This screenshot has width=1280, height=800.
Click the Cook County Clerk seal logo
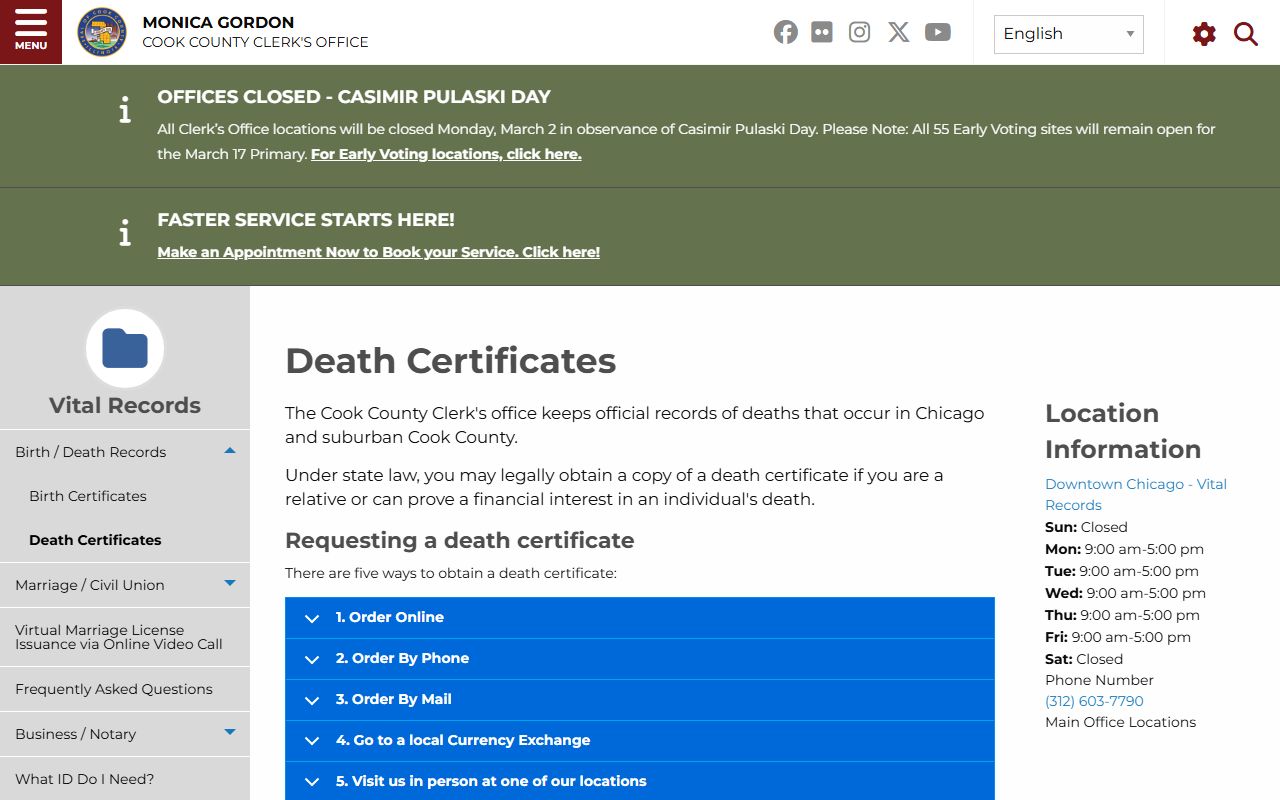pos(102,32)
